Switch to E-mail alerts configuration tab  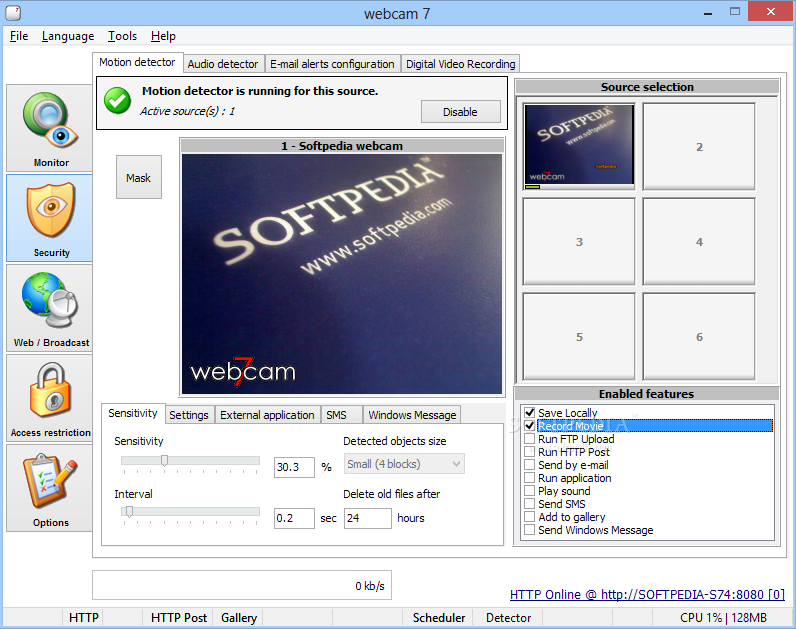pyautogui.click(x=332, y=64)
